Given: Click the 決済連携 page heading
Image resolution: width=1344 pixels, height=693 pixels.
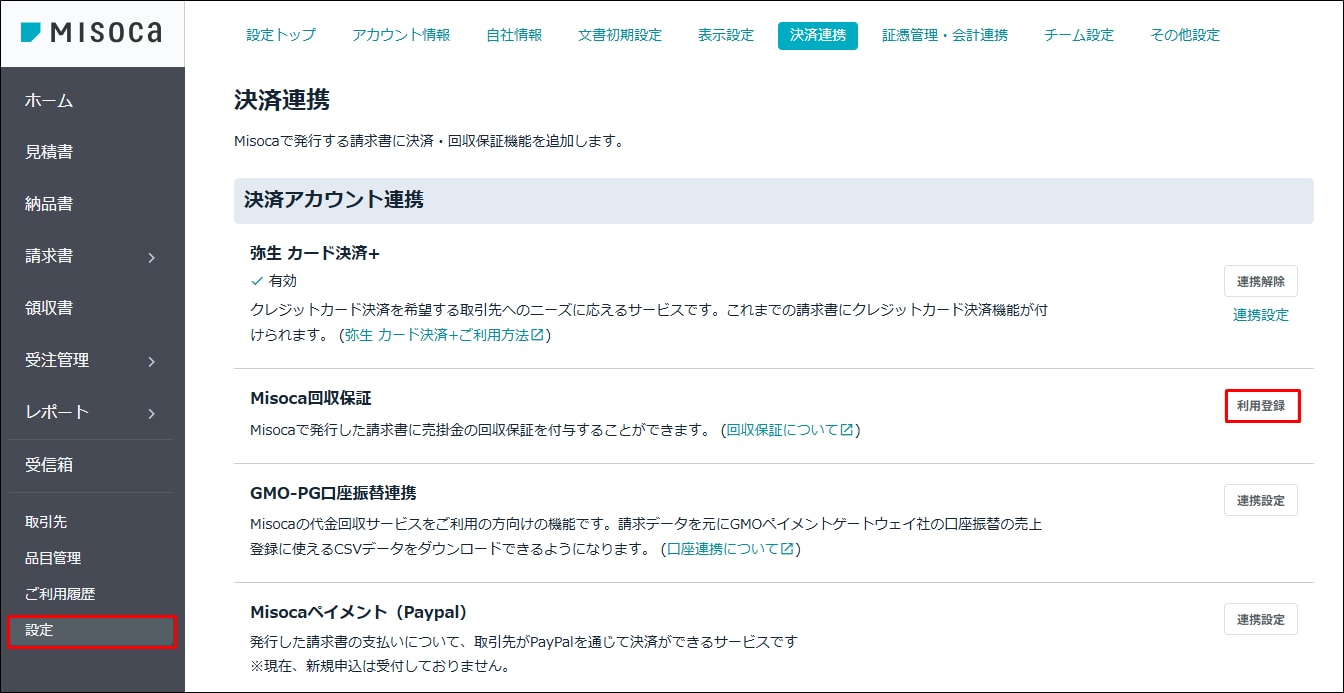Looking at the screenshot, I should [282, 100].
